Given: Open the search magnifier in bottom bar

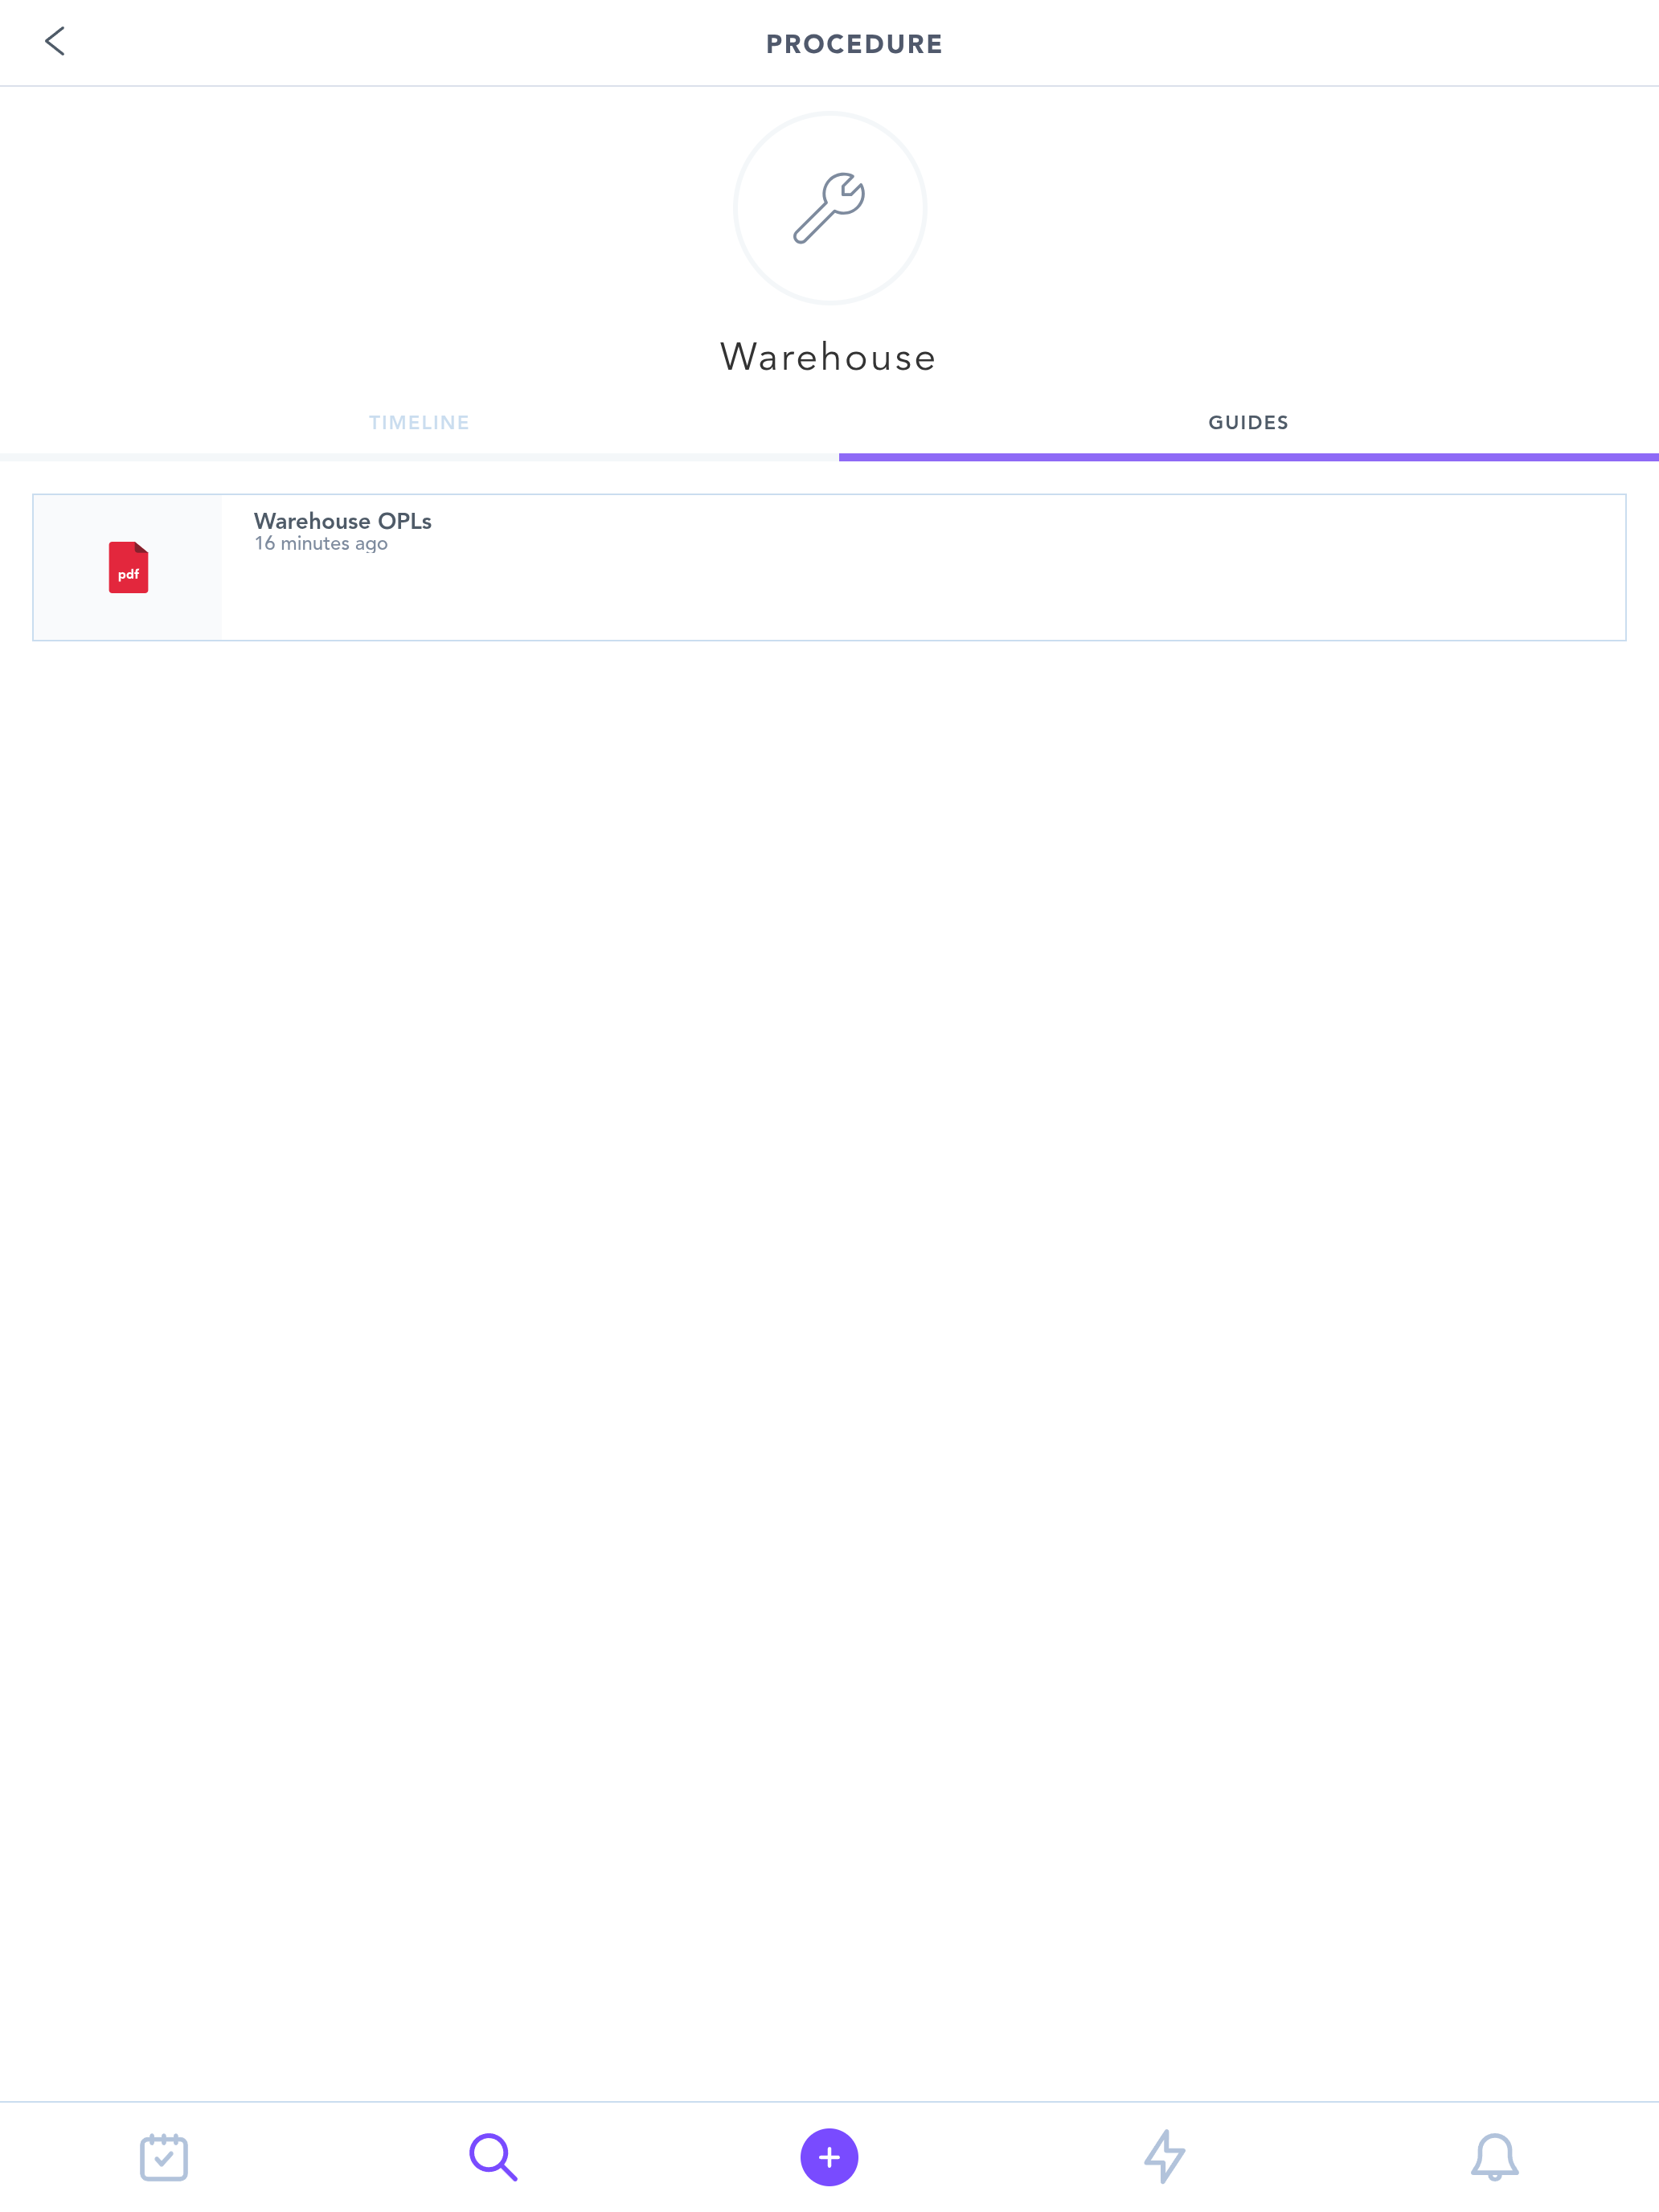Looking at the screenshot, I should pyautogui.click(x=494, y=2157).
